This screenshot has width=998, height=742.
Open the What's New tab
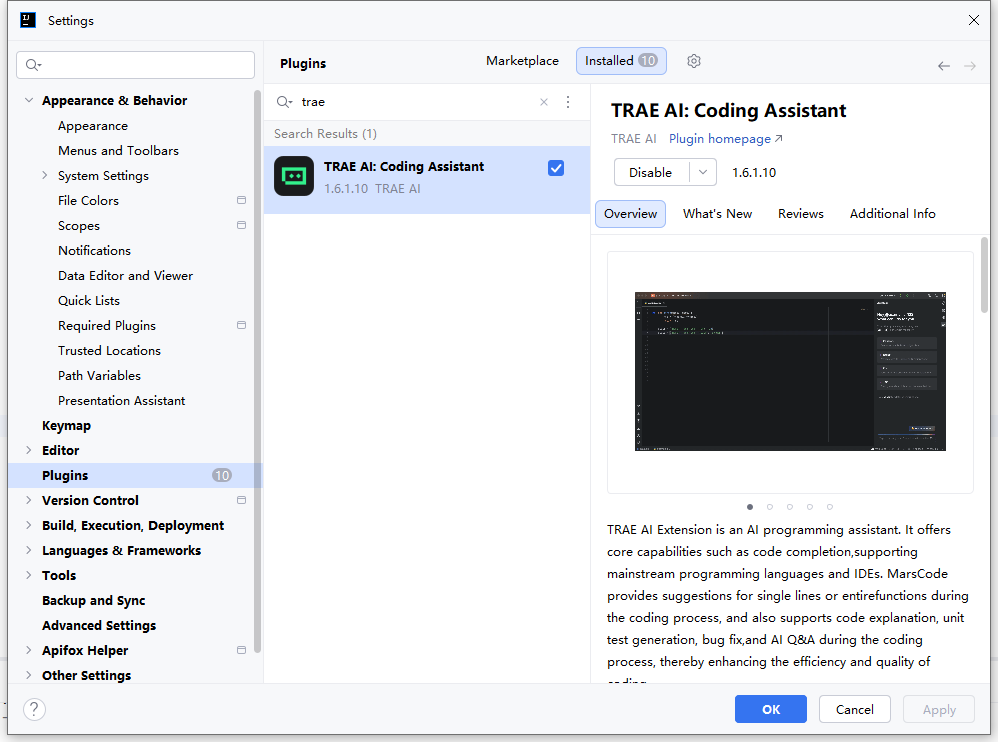tap(717, 213)
